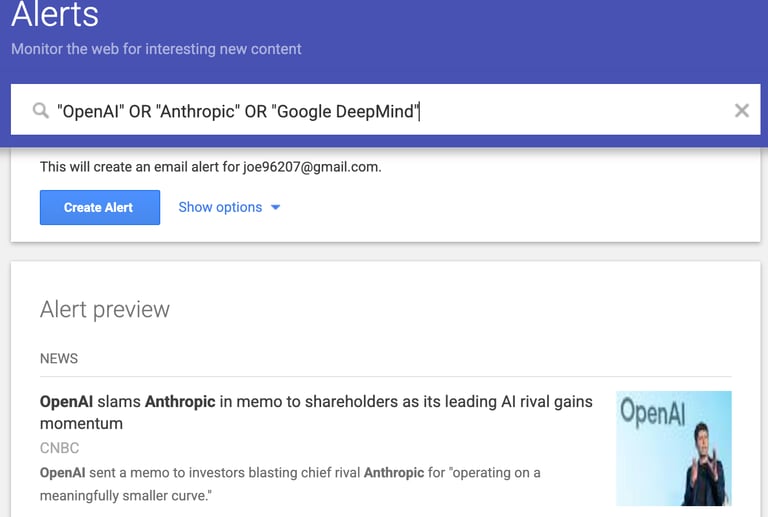The width and height of the screenshot is (768, 517).
Task: Expand the Show options dropdown
Action: [x=229, y=207]
